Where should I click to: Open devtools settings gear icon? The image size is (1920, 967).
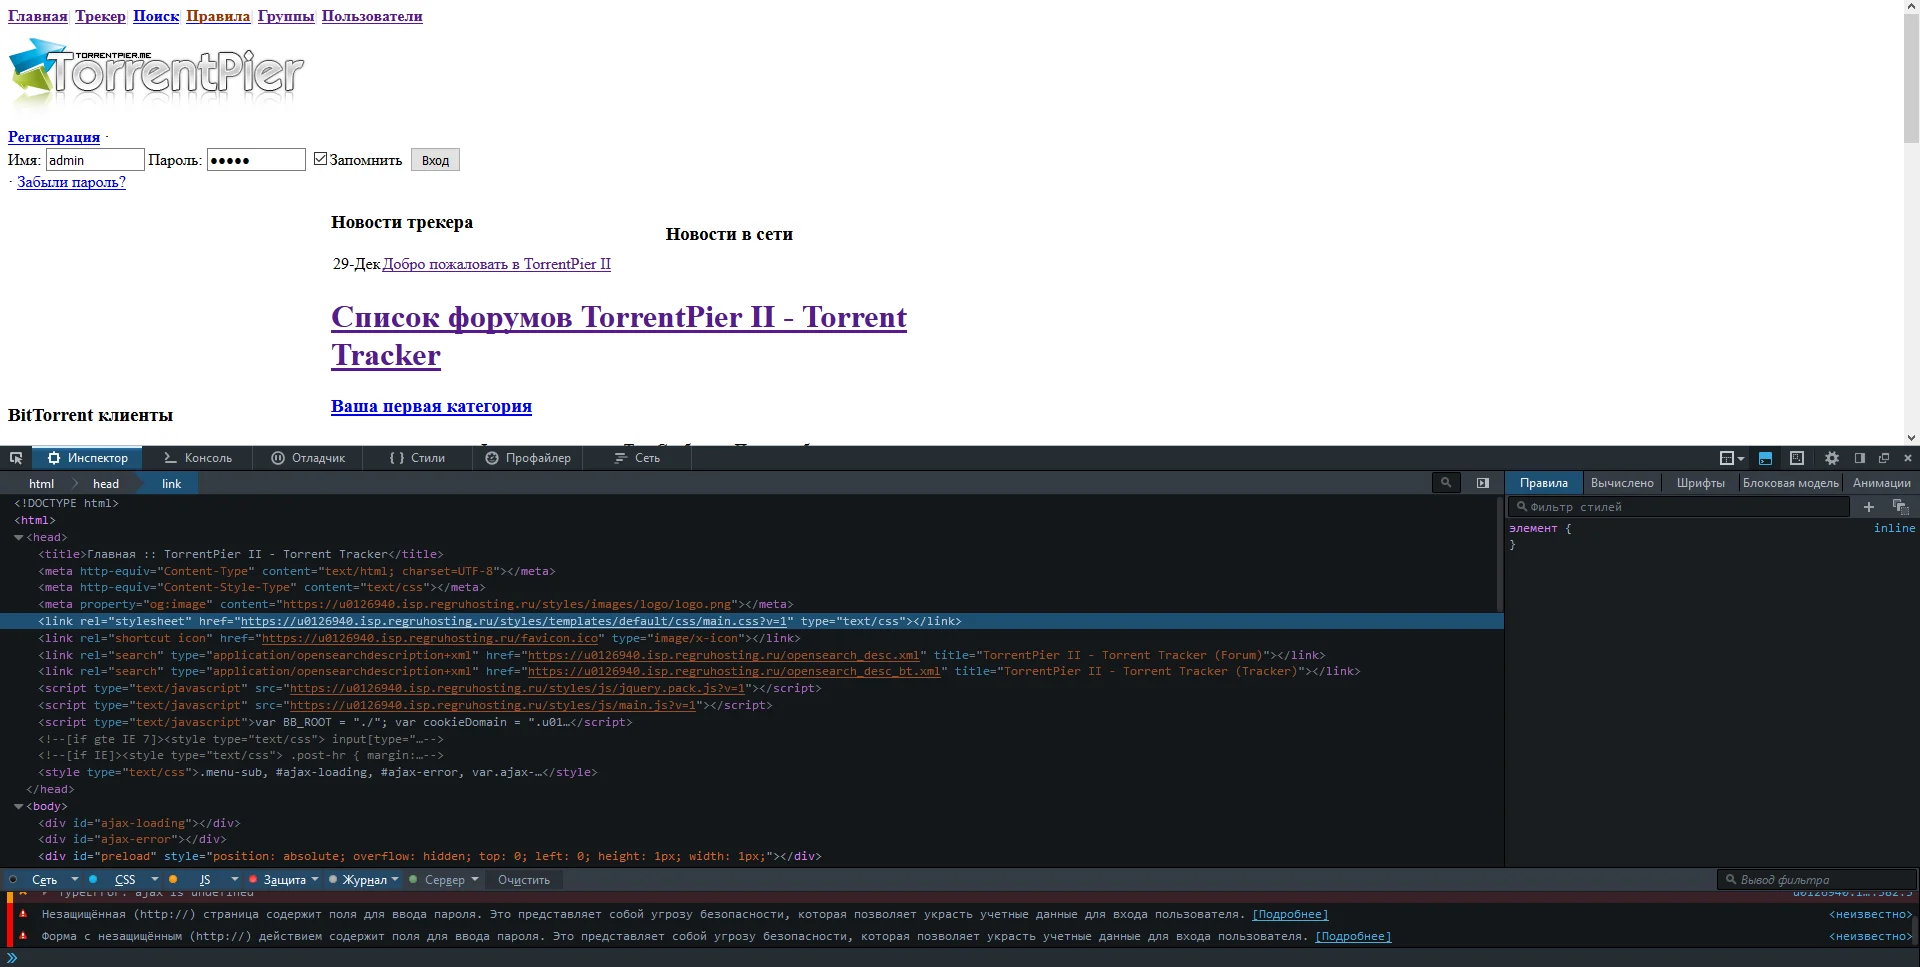coord(1832,458)
